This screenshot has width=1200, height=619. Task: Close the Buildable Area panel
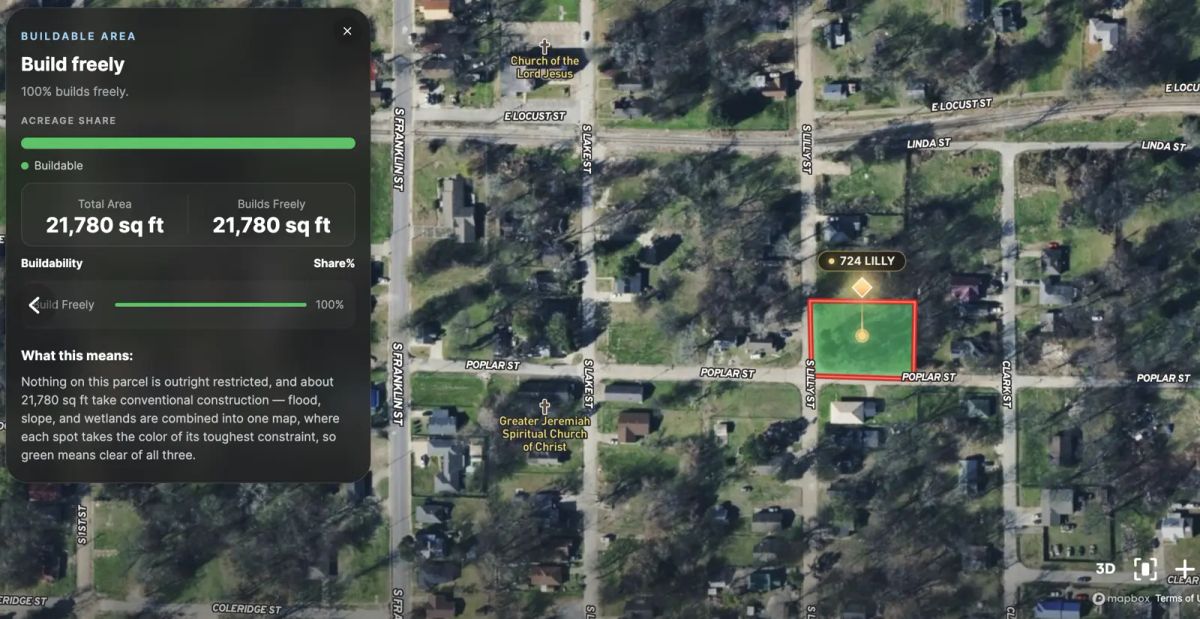click(x=347, y=31)
